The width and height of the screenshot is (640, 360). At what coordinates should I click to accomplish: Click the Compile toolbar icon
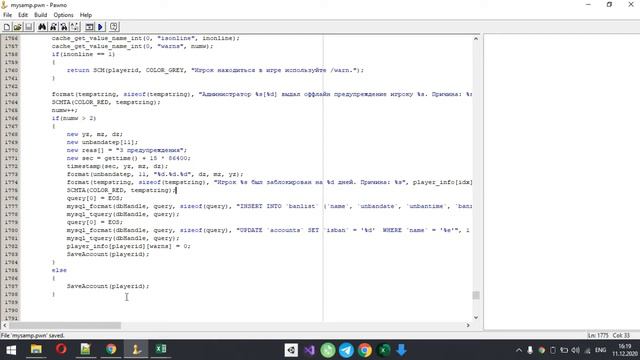[x=89, y=27]
